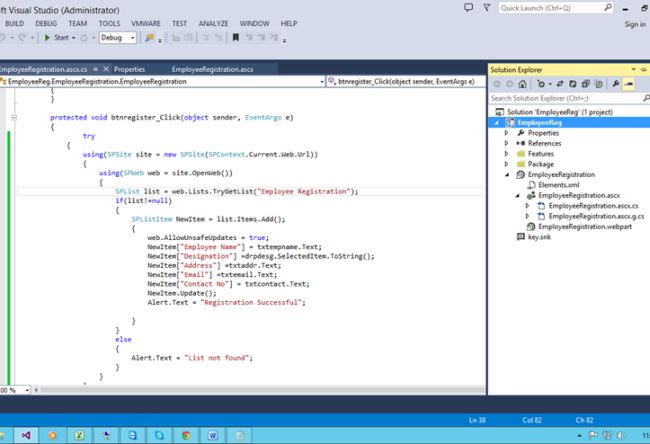Open the ANALYZE menu
Image resolution: width=650 pixels, height=444 pixels.
pos(214,22)
